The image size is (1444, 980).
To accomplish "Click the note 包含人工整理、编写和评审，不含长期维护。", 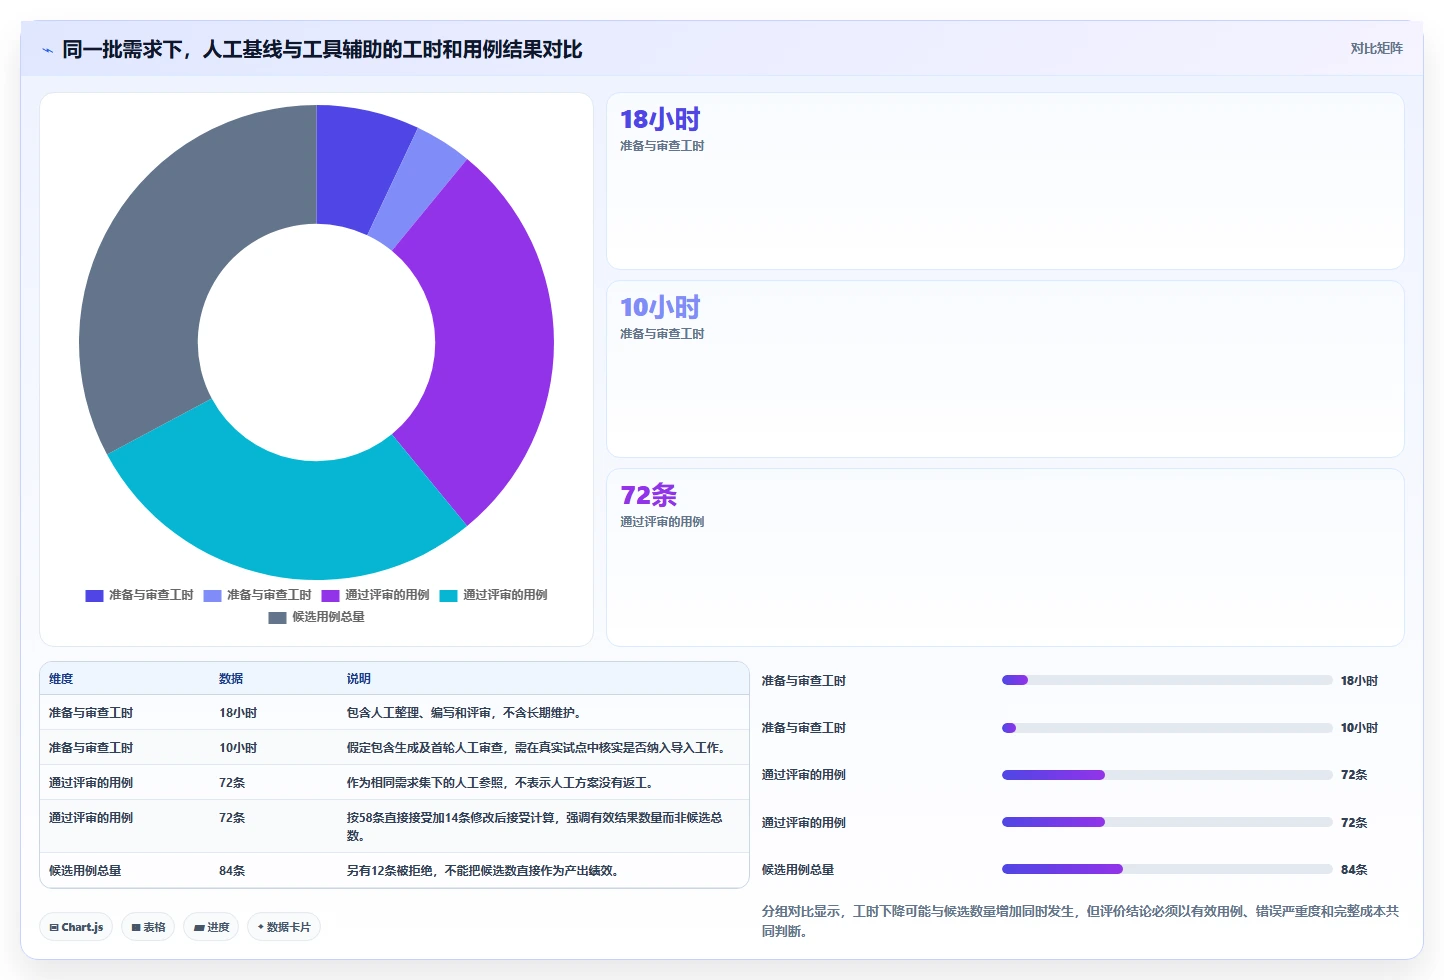I will tap(466, 713).
